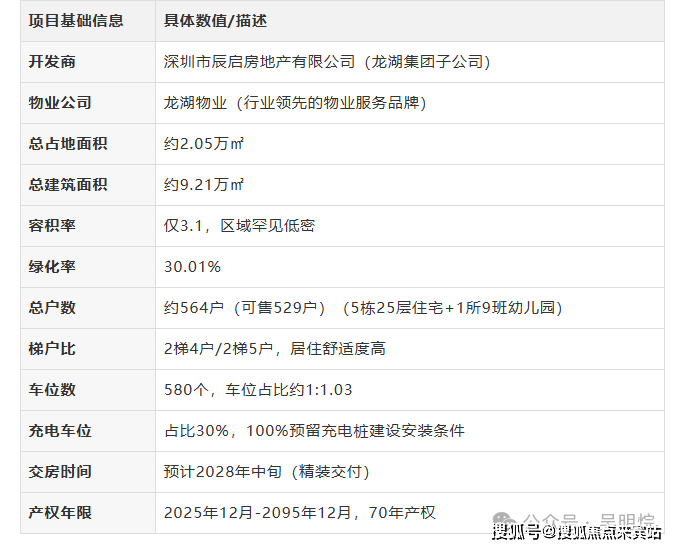Image resolution: width=676 pixels, height=549 pixels.
Task: Click the 仅3.1，区域罕见低密 value
Action: [x=239, y=226]
